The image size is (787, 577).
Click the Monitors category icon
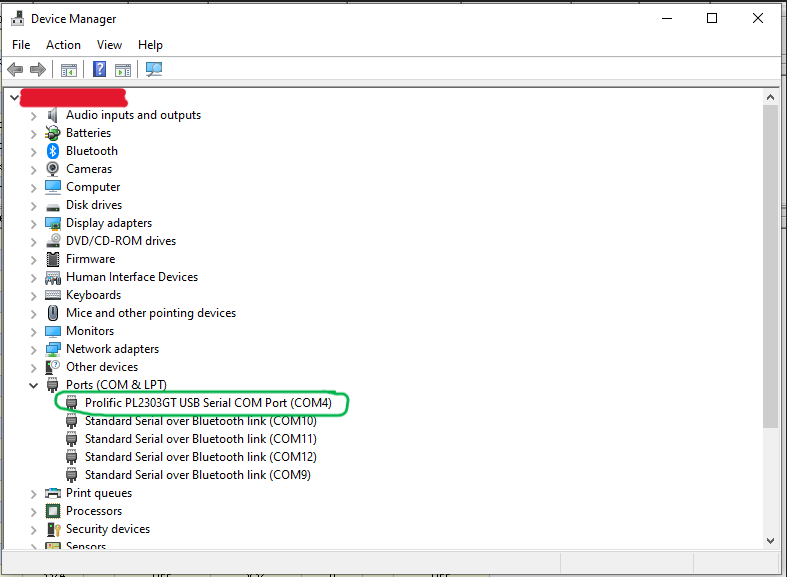[53, 331]
